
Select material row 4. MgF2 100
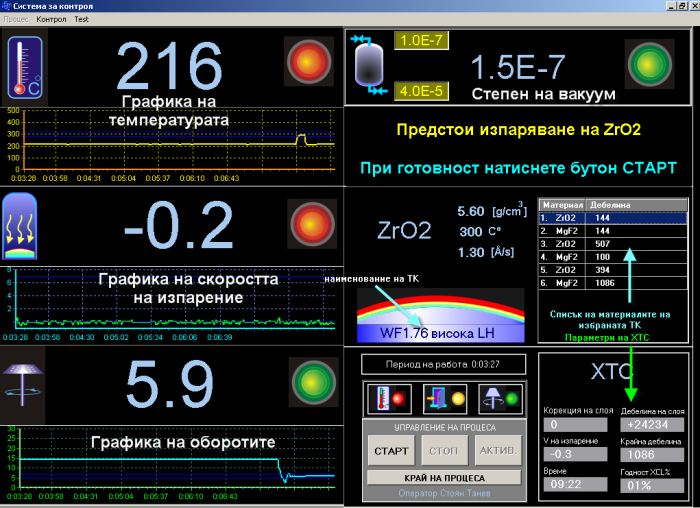(613, 257)
